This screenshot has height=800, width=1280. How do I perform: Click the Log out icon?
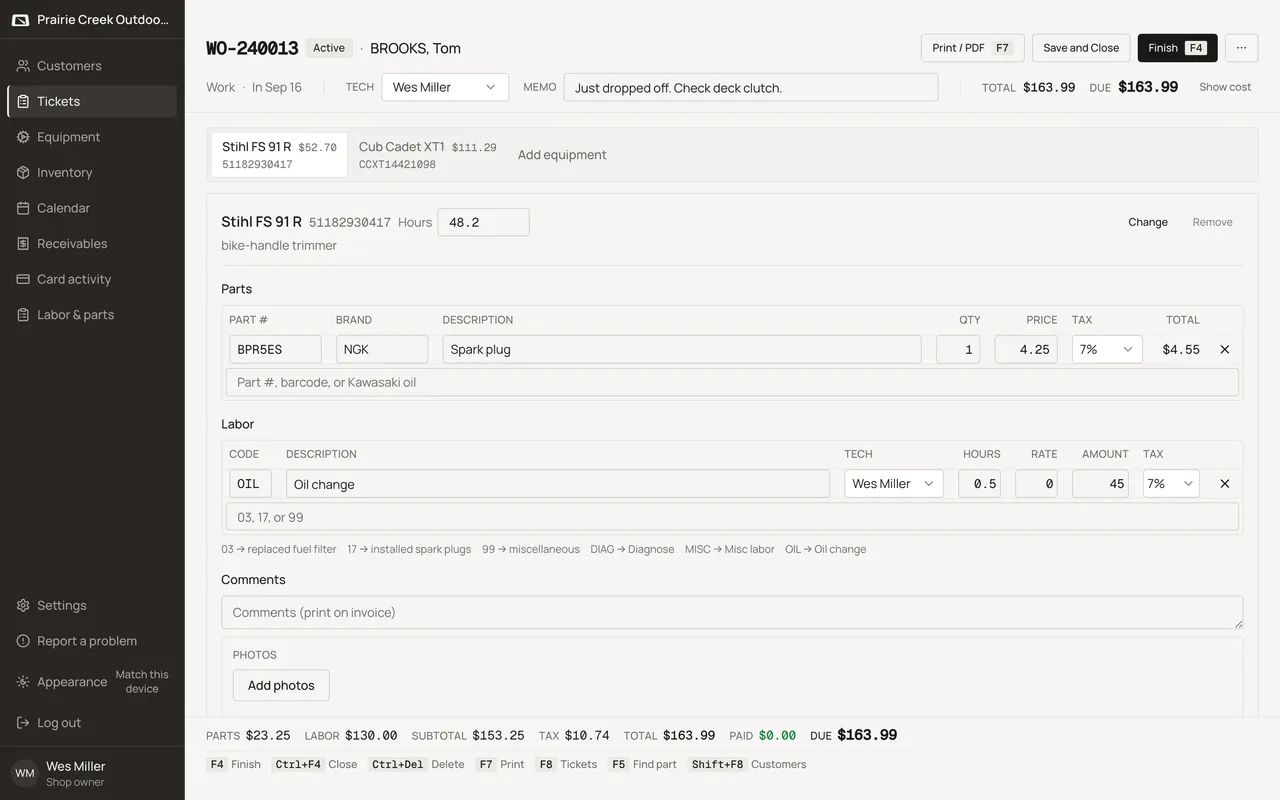point(23,723)
